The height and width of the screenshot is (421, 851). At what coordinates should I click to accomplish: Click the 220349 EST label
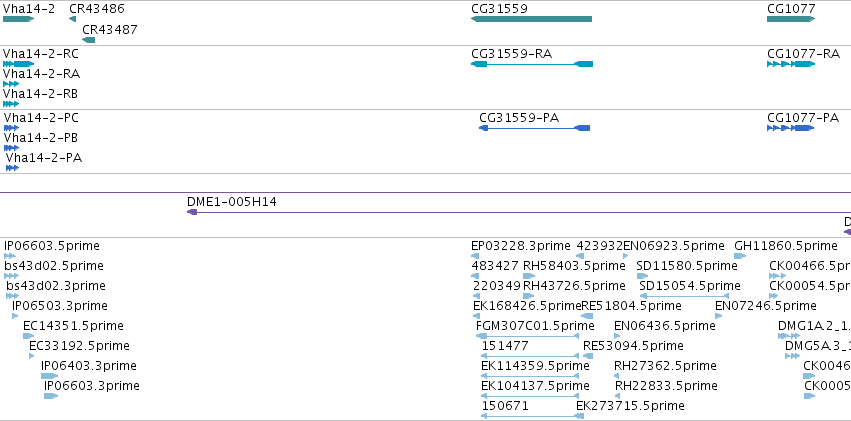tap(496, 285)
